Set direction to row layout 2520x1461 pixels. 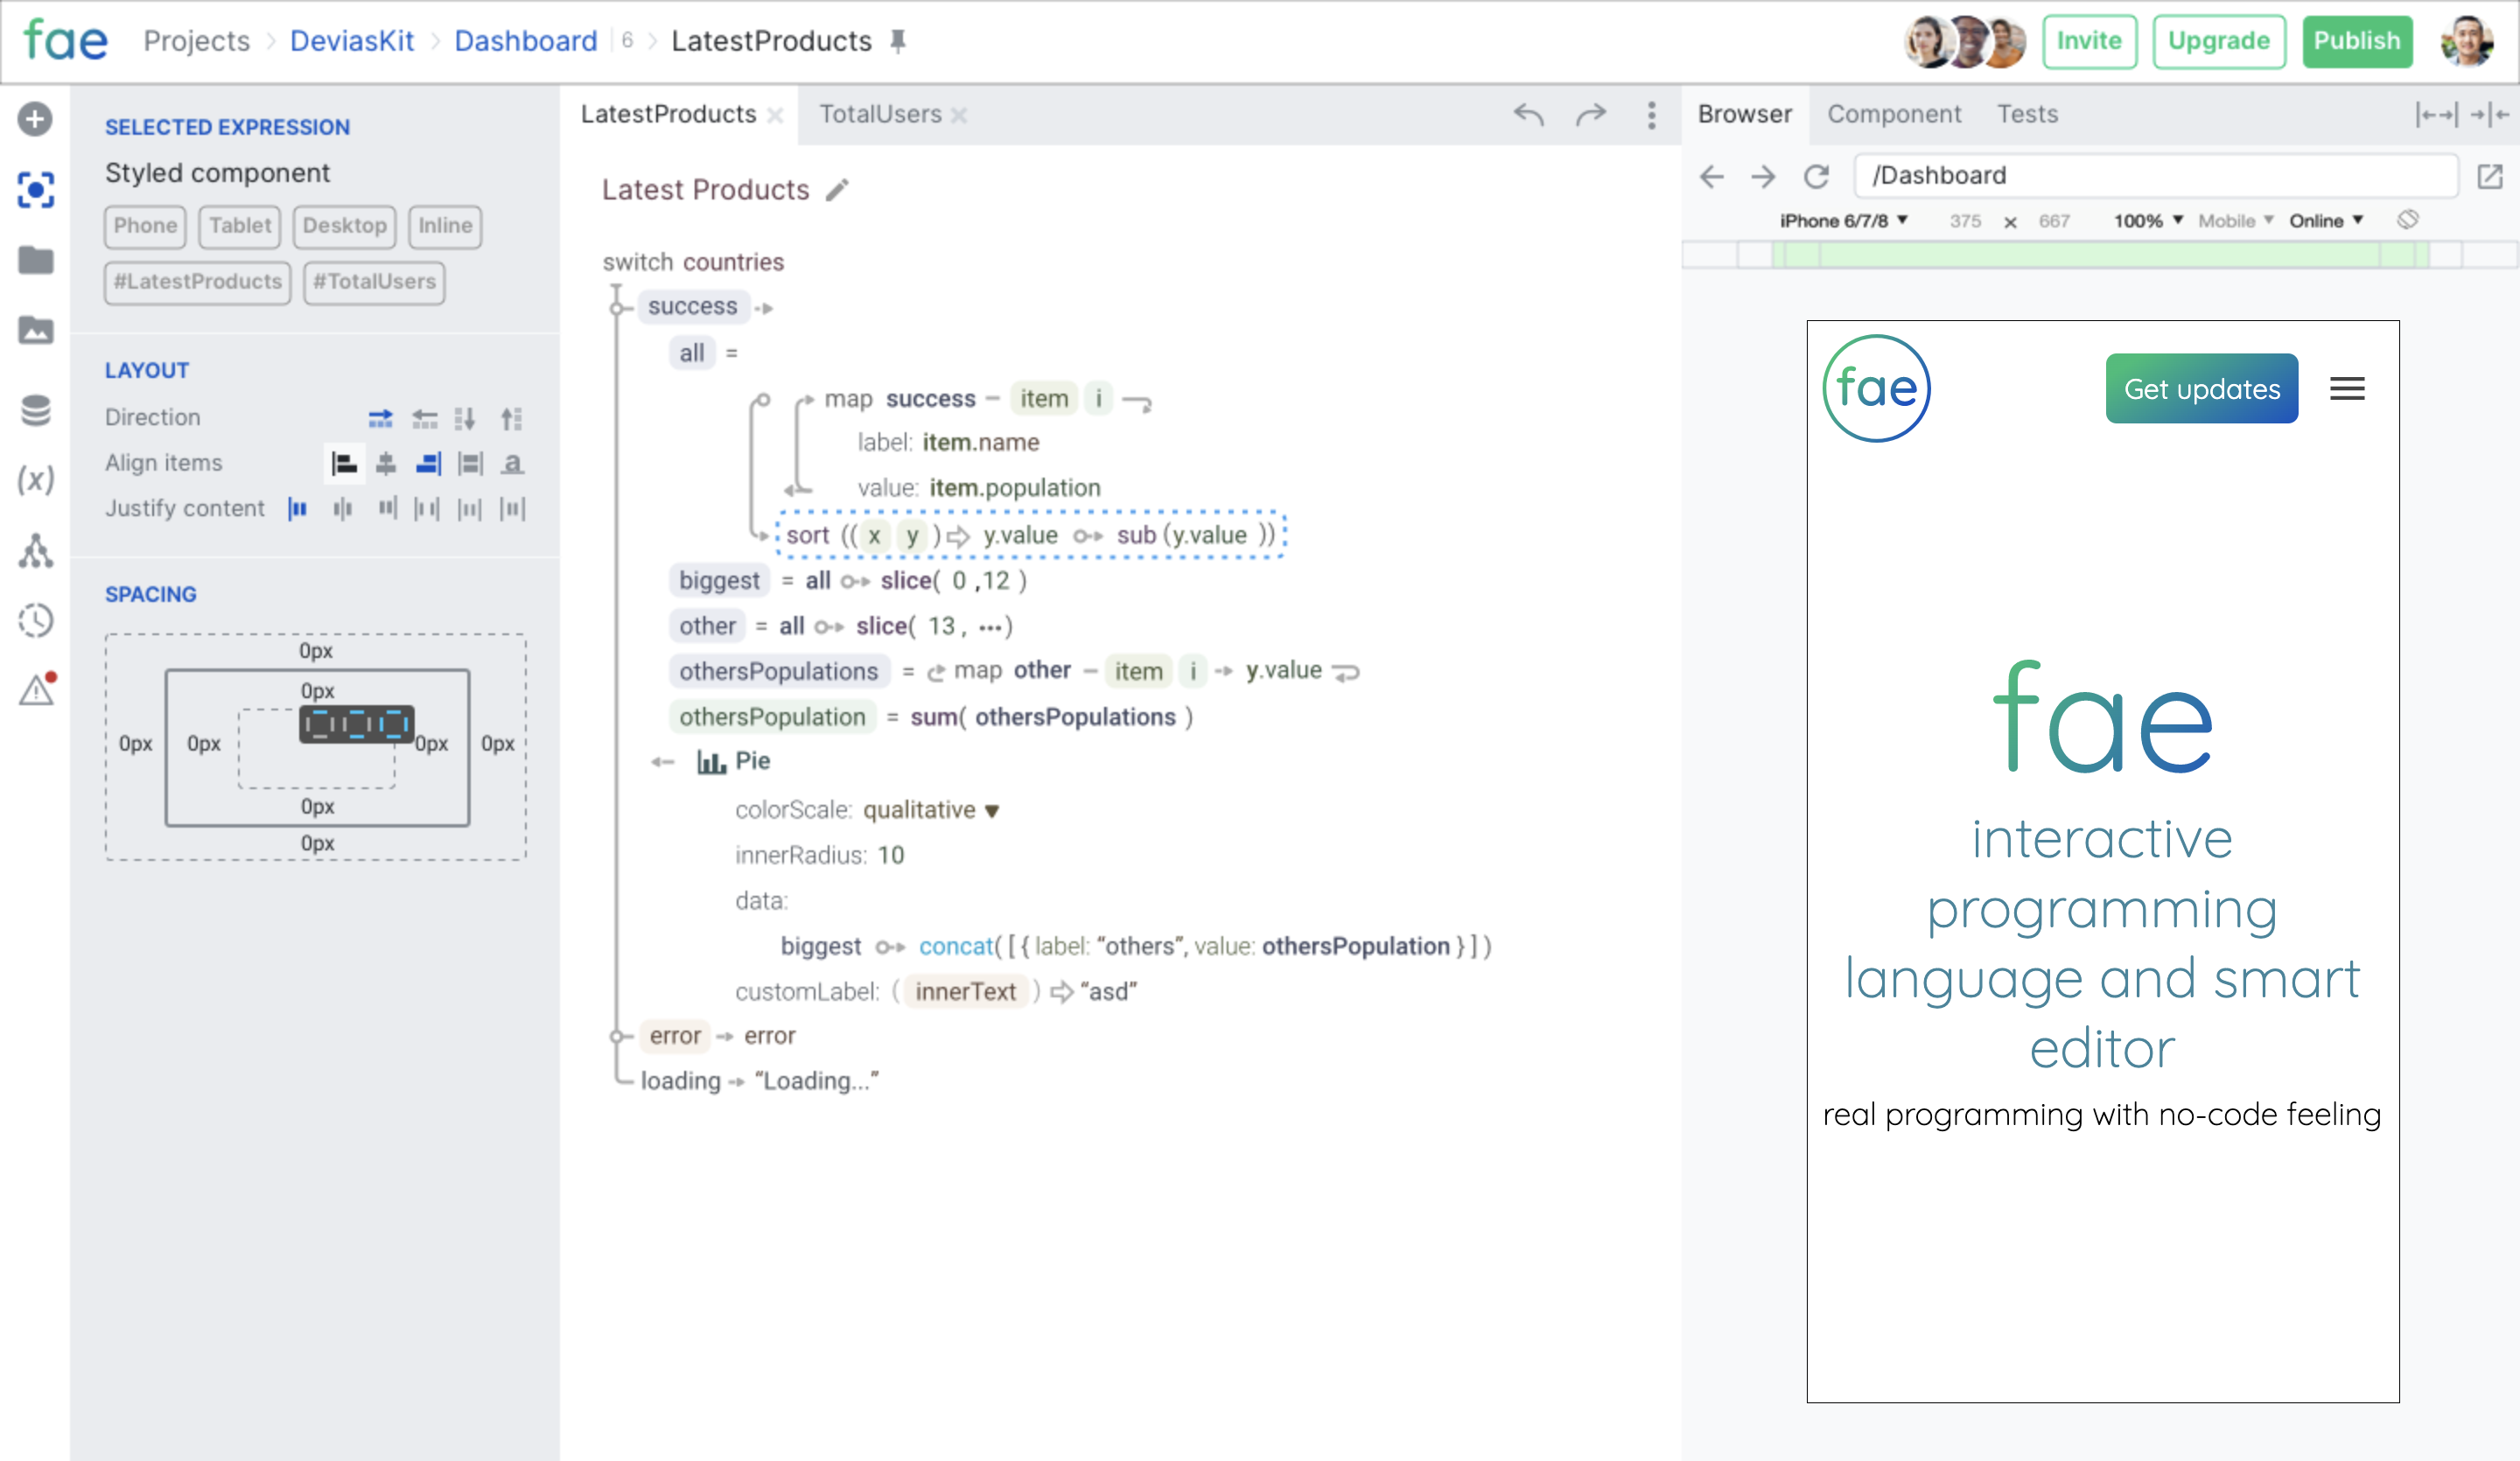click(x=380, y=418)
